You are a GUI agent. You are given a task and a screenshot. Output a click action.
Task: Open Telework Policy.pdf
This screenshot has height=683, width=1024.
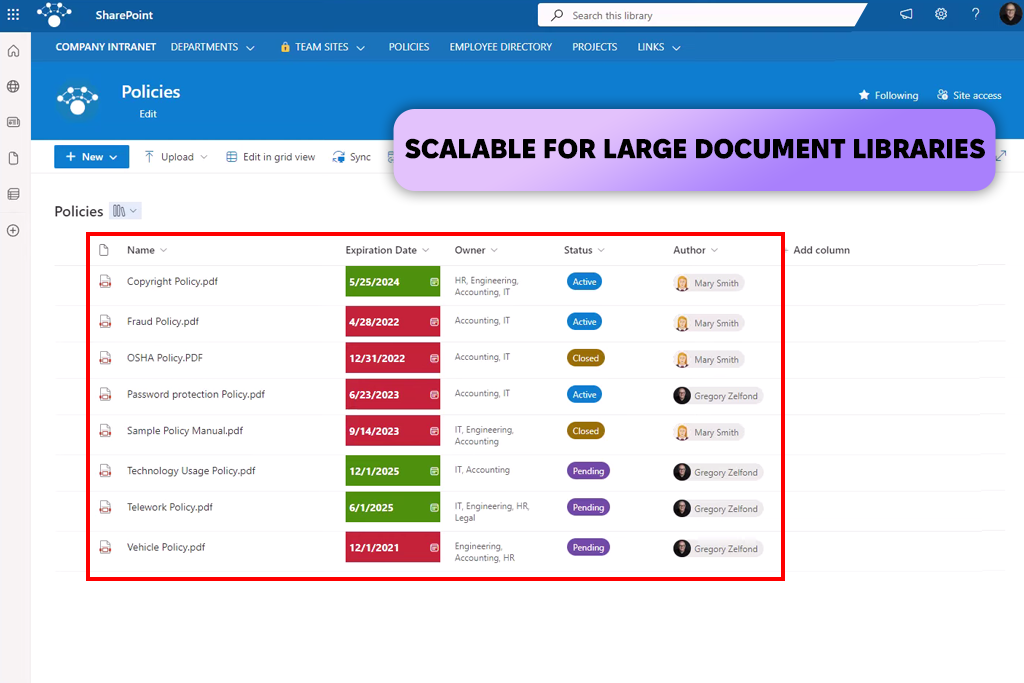click(170, 507)
